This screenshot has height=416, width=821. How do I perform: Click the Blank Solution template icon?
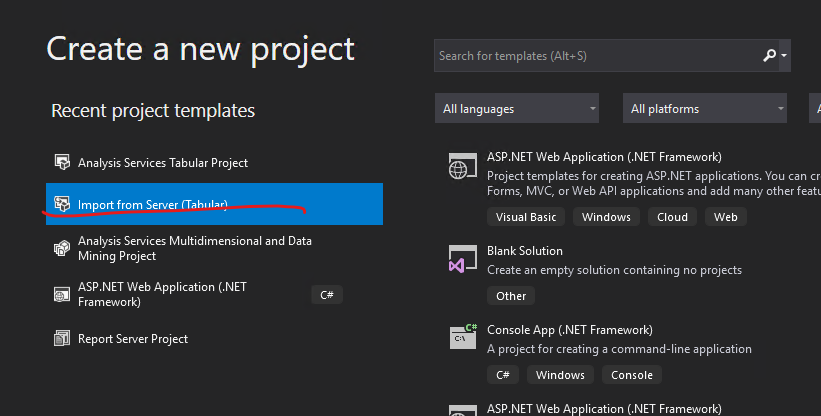click(463, 259)
